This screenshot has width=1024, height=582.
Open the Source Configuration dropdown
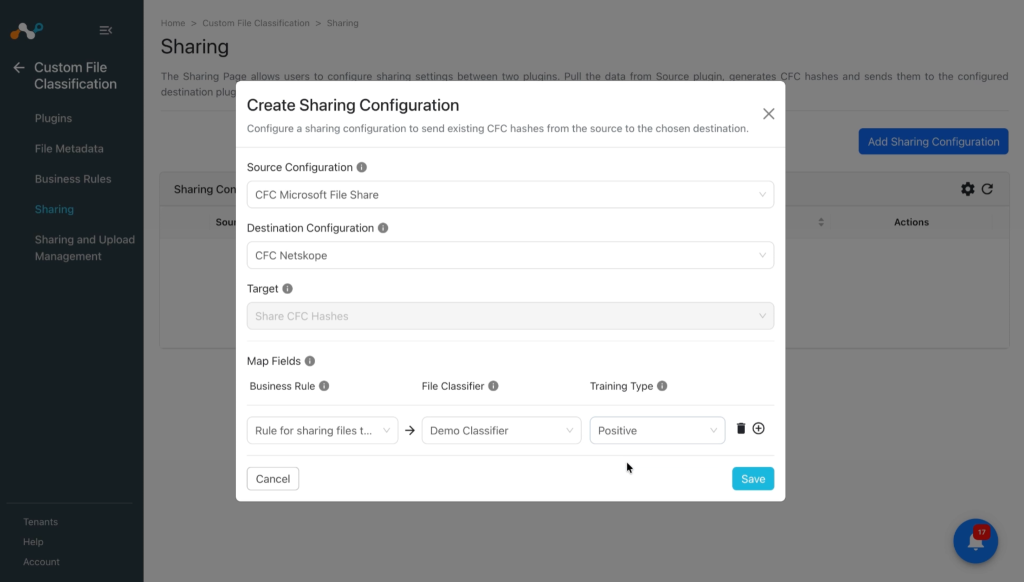pos(510,195)
